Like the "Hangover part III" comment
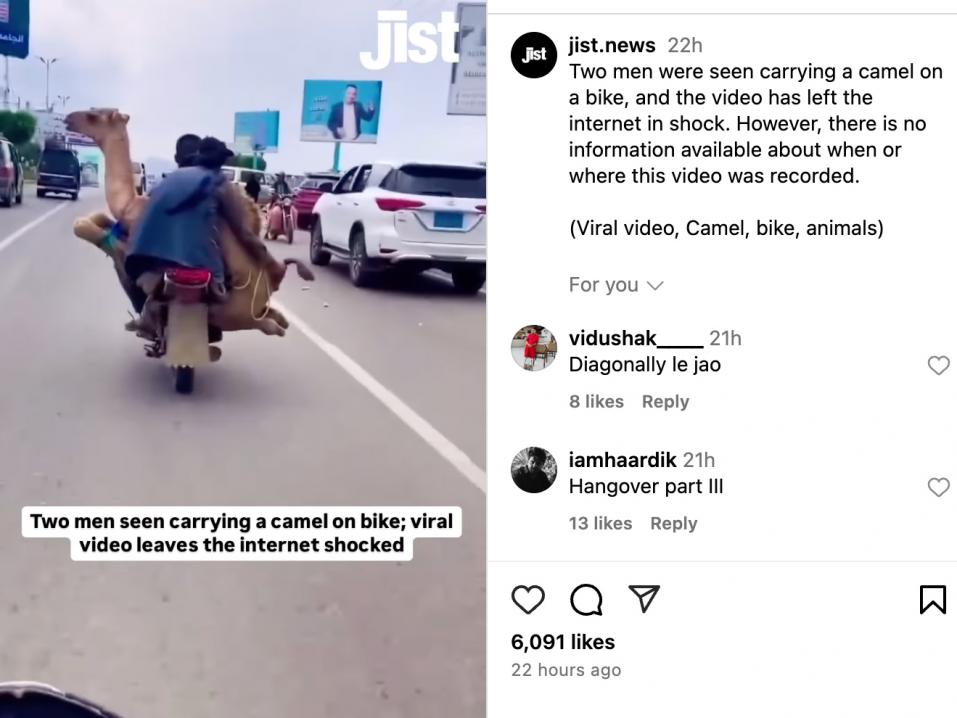Screen dimensions: 957x718 (x=938, y=487)
